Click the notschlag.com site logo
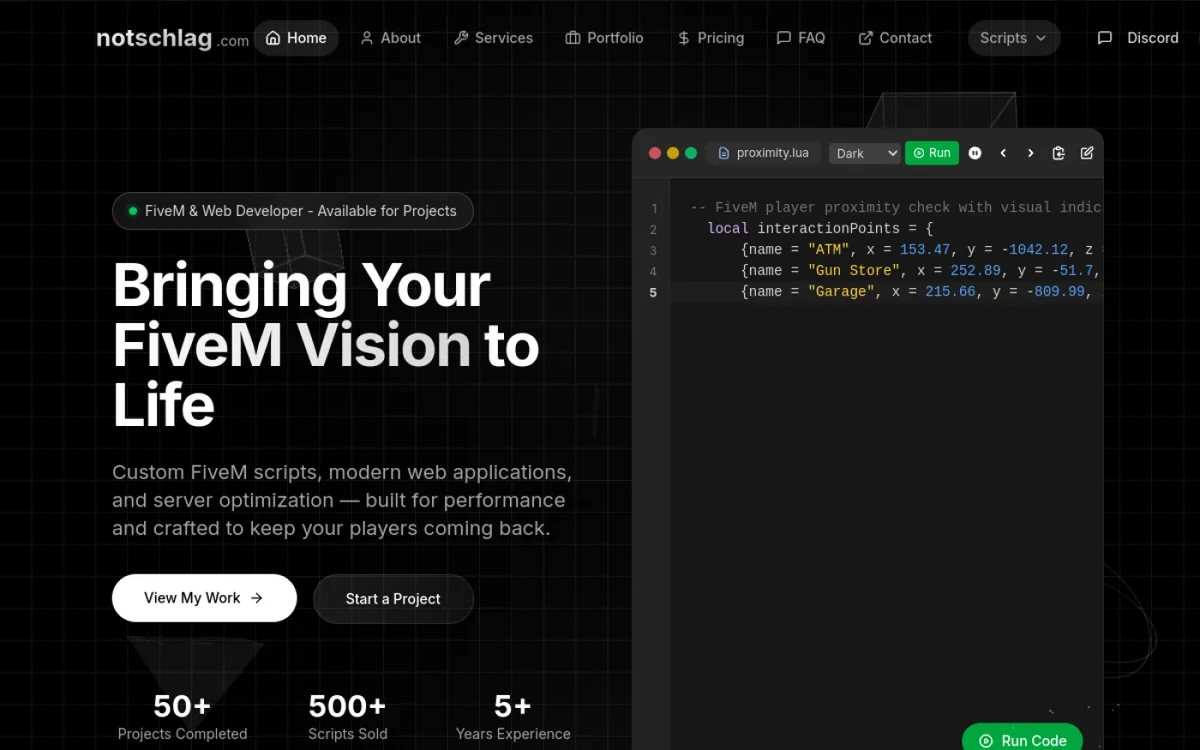Viewport: 1200px width, 750px height. tap(172, 38)
